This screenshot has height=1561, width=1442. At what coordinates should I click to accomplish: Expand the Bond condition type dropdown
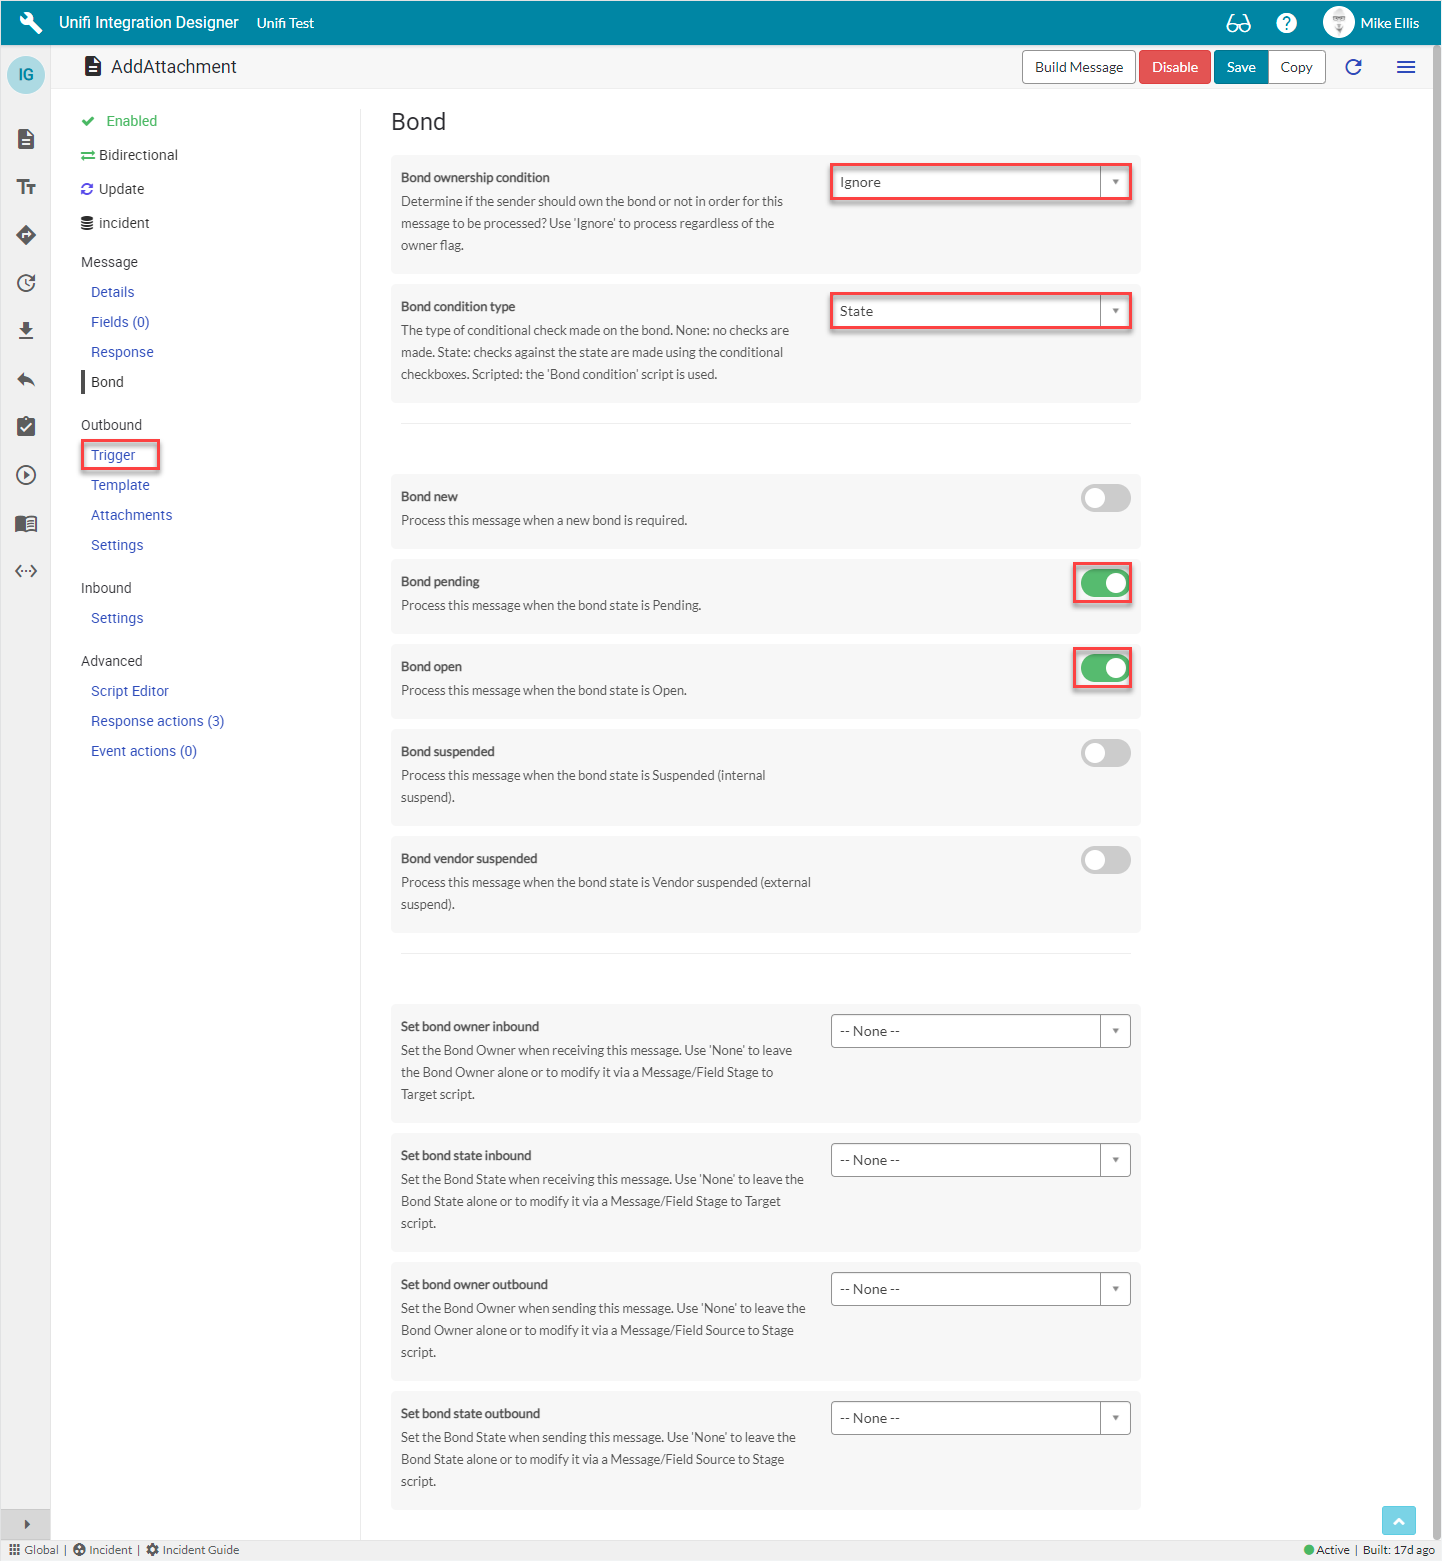980,311
